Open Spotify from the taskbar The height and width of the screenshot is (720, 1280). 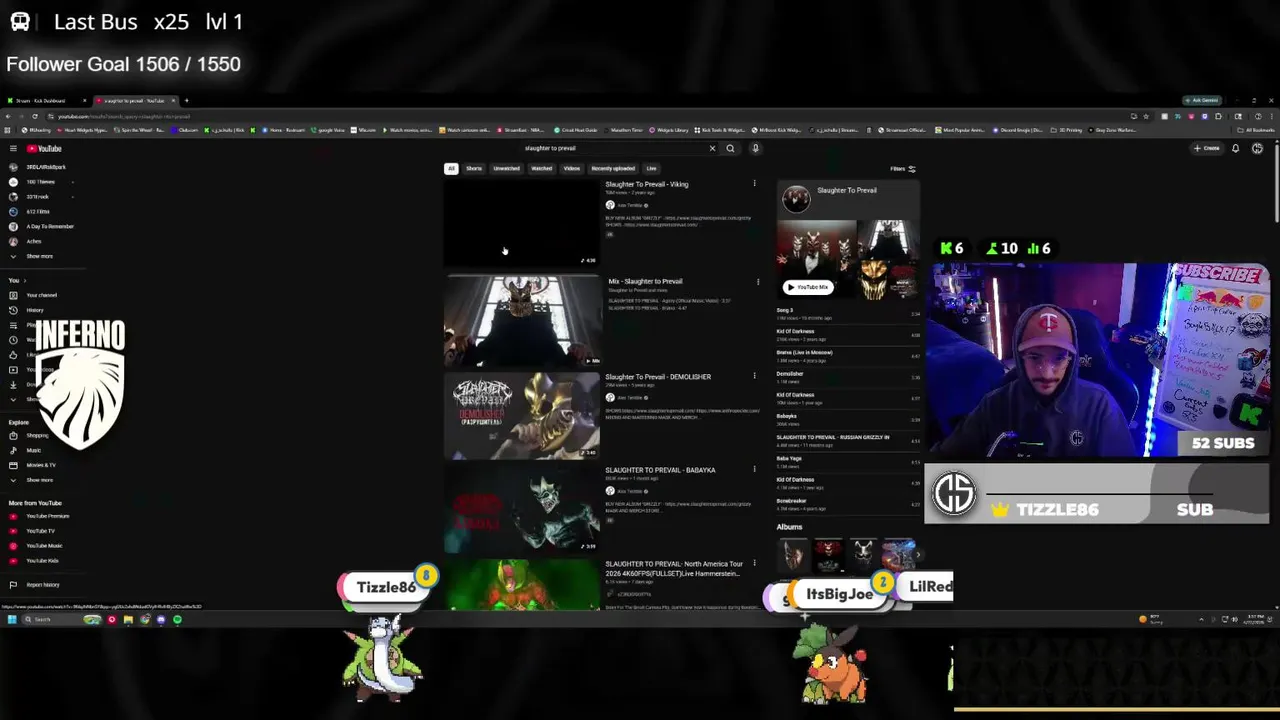177,620
